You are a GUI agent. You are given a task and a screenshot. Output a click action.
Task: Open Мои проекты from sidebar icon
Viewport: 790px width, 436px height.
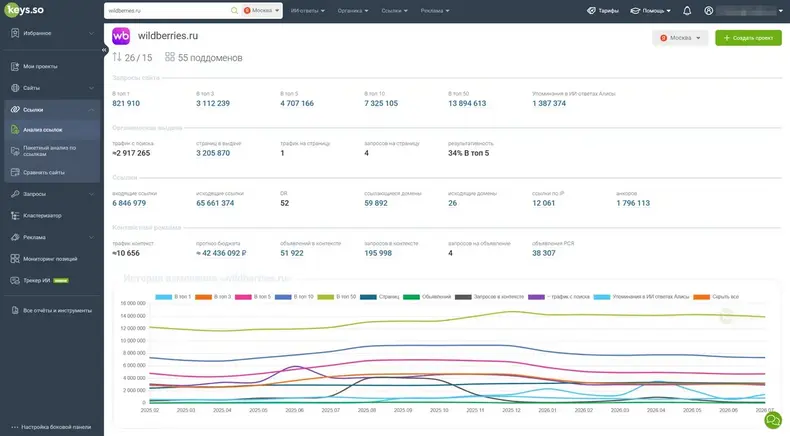[x=15, y=66]
